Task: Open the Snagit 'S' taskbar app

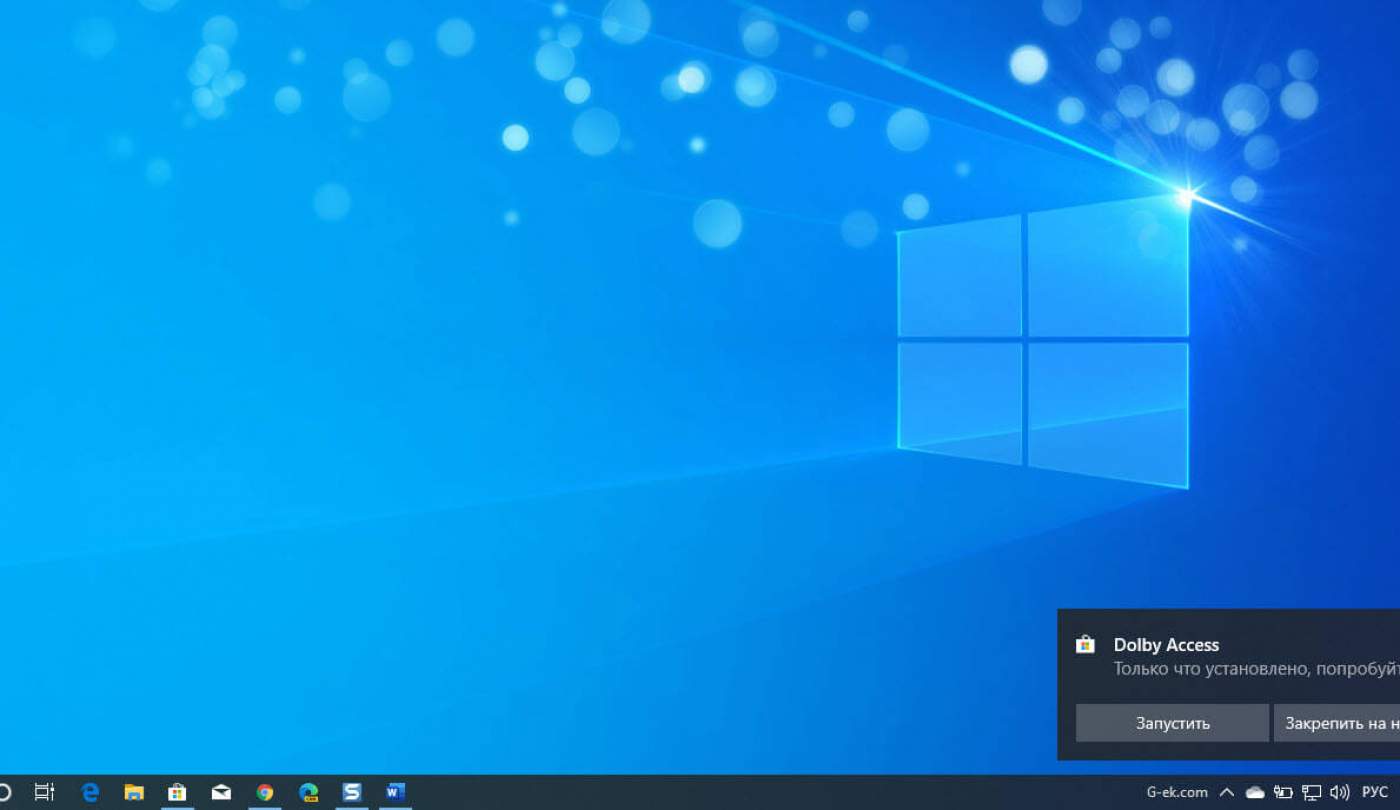Action: pyautogui.click(x=352, y=792)
